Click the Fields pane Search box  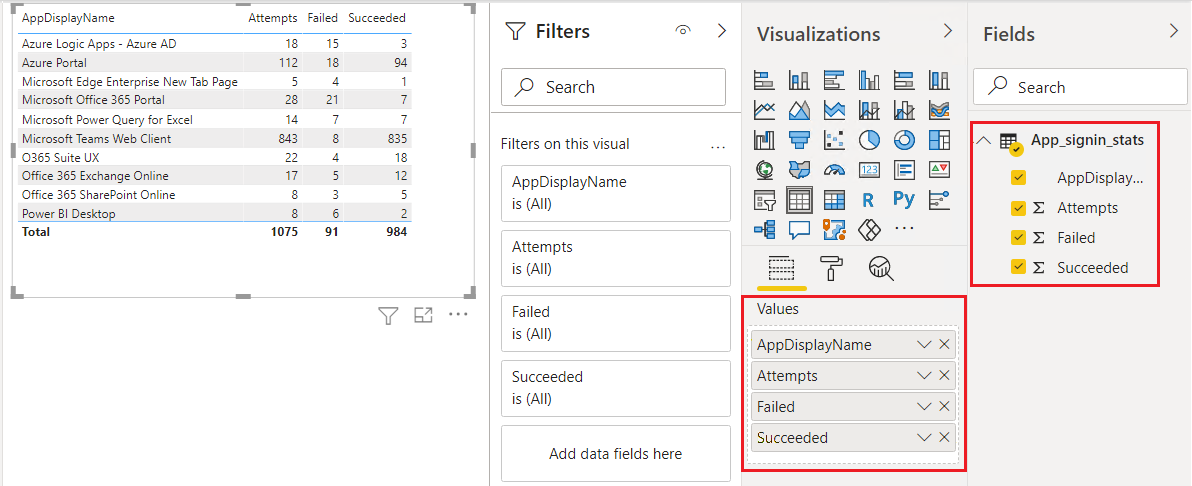(x=1080, y=87)
